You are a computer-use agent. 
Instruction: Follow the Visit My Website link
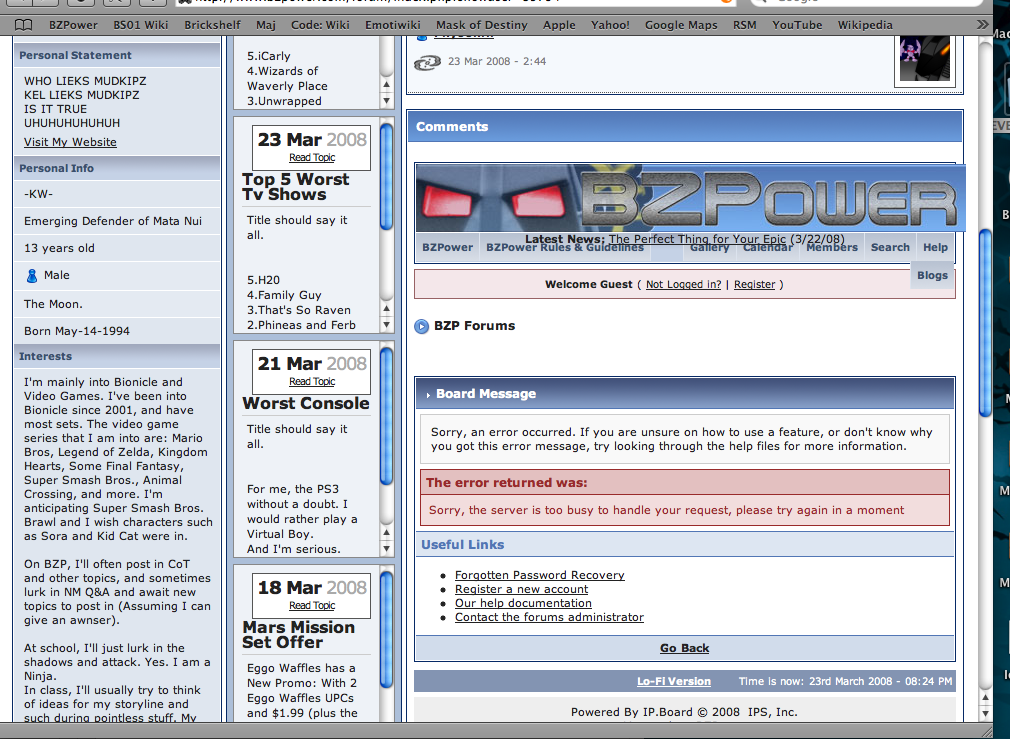click(x=70, y=142)
